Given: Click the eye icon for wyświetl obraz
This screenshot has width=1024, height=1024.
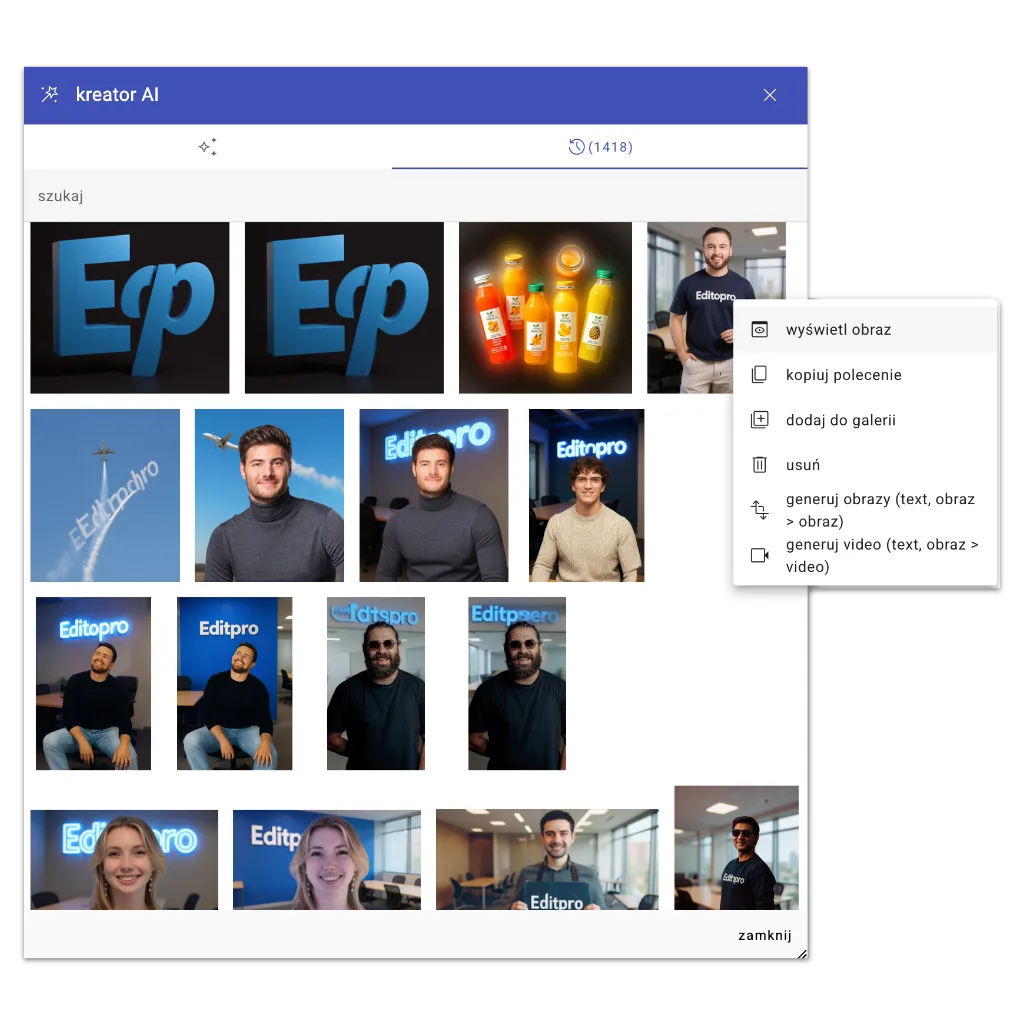Looking at the screenshot, I should pyautogui.click(x=760, y=330).
